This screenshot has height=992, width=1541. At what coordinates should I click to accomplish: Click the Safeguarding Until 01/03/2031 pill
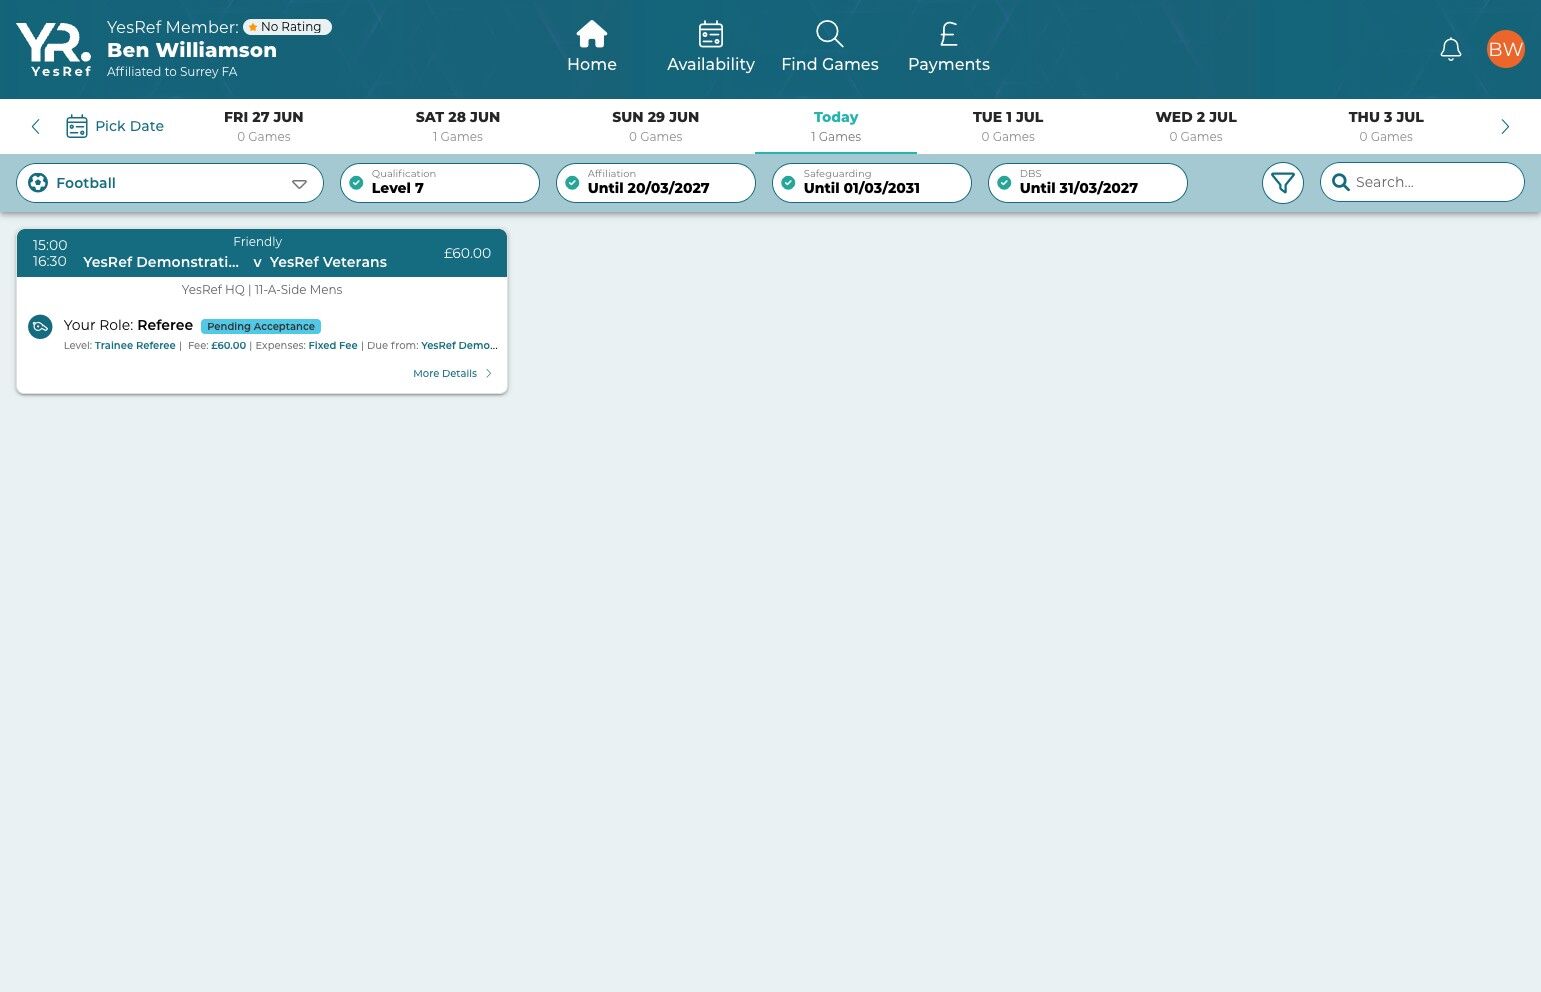point(872,183)
